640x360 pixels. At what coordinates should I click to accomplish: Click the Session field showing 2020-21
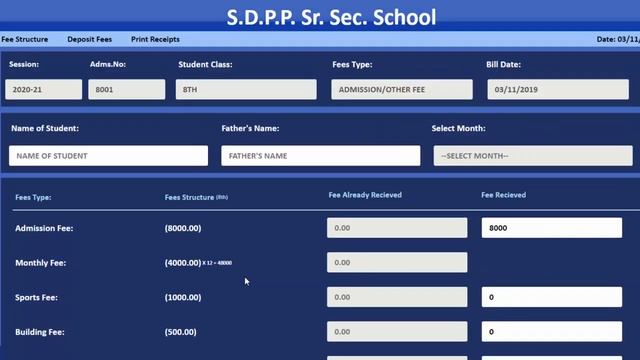44,89
